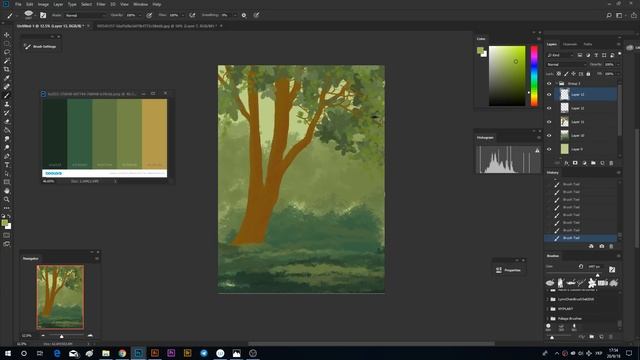Select the Eyedropper tool
The image size is (640, 360).
click(x=7, y=78)
